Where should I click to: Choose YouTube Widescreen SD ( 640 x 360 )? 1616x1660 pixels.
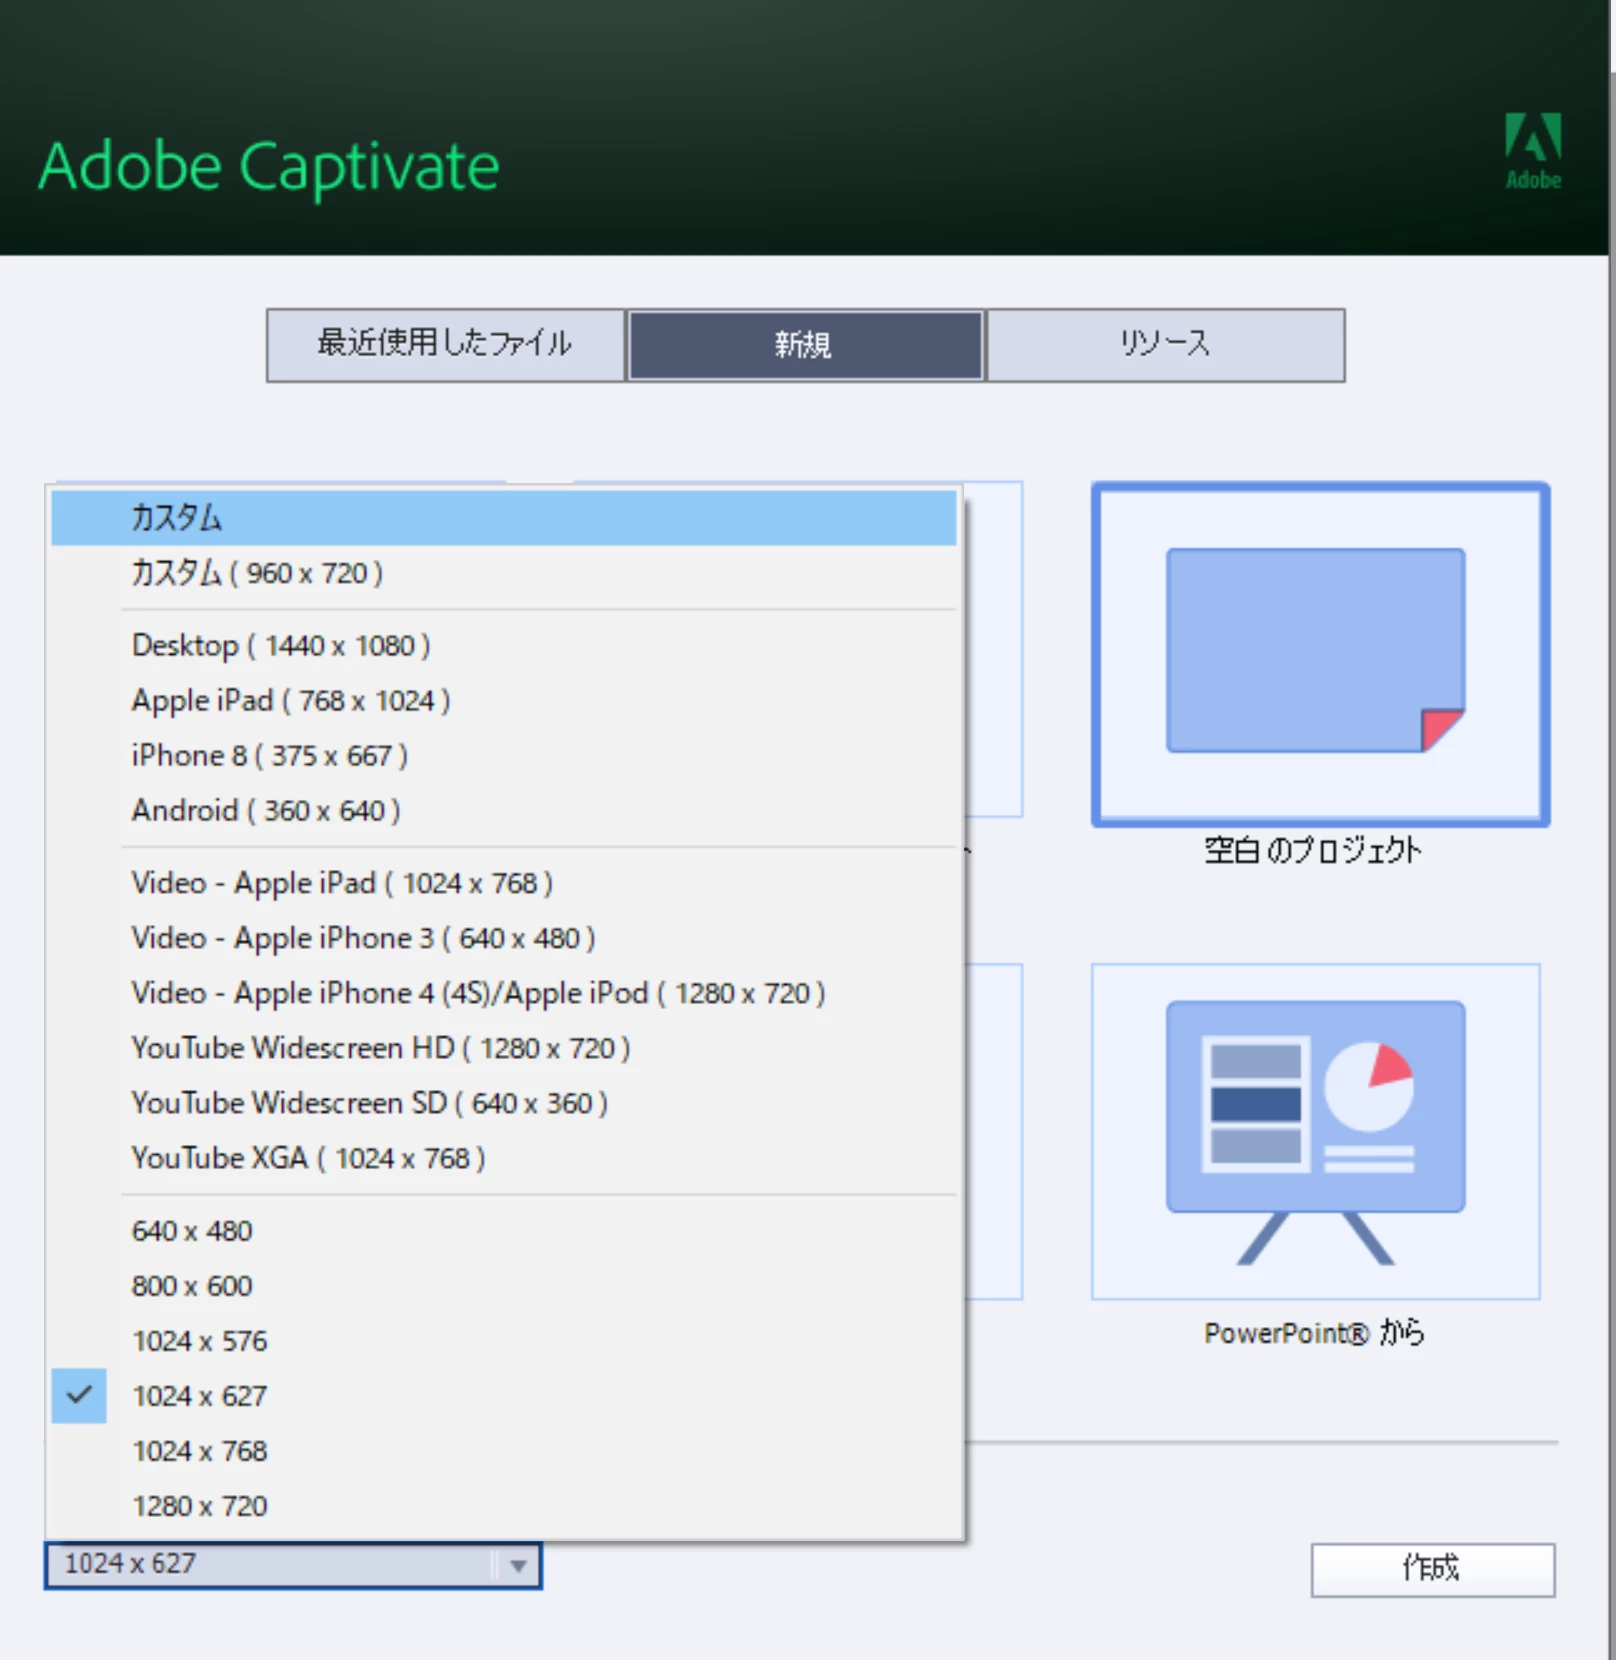tap(504, 1103)
